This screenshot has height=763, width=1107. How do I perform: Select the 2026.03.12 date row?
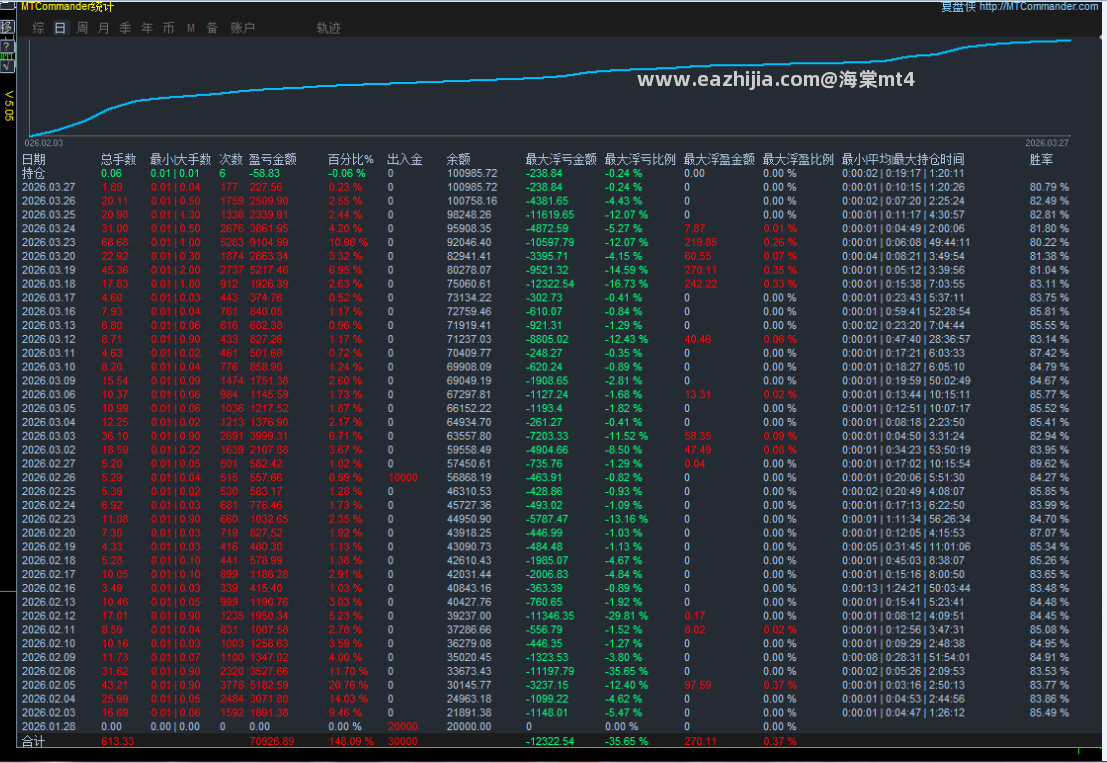48,339
